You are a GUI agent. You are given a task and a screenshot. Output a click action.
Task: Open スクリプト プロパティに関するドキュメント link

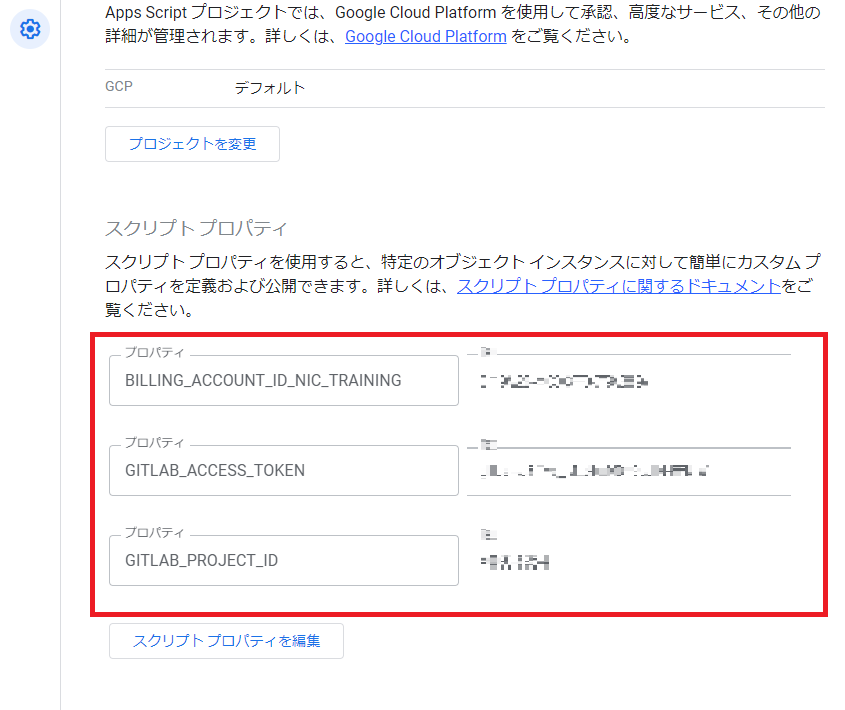[x=619, y=286]
